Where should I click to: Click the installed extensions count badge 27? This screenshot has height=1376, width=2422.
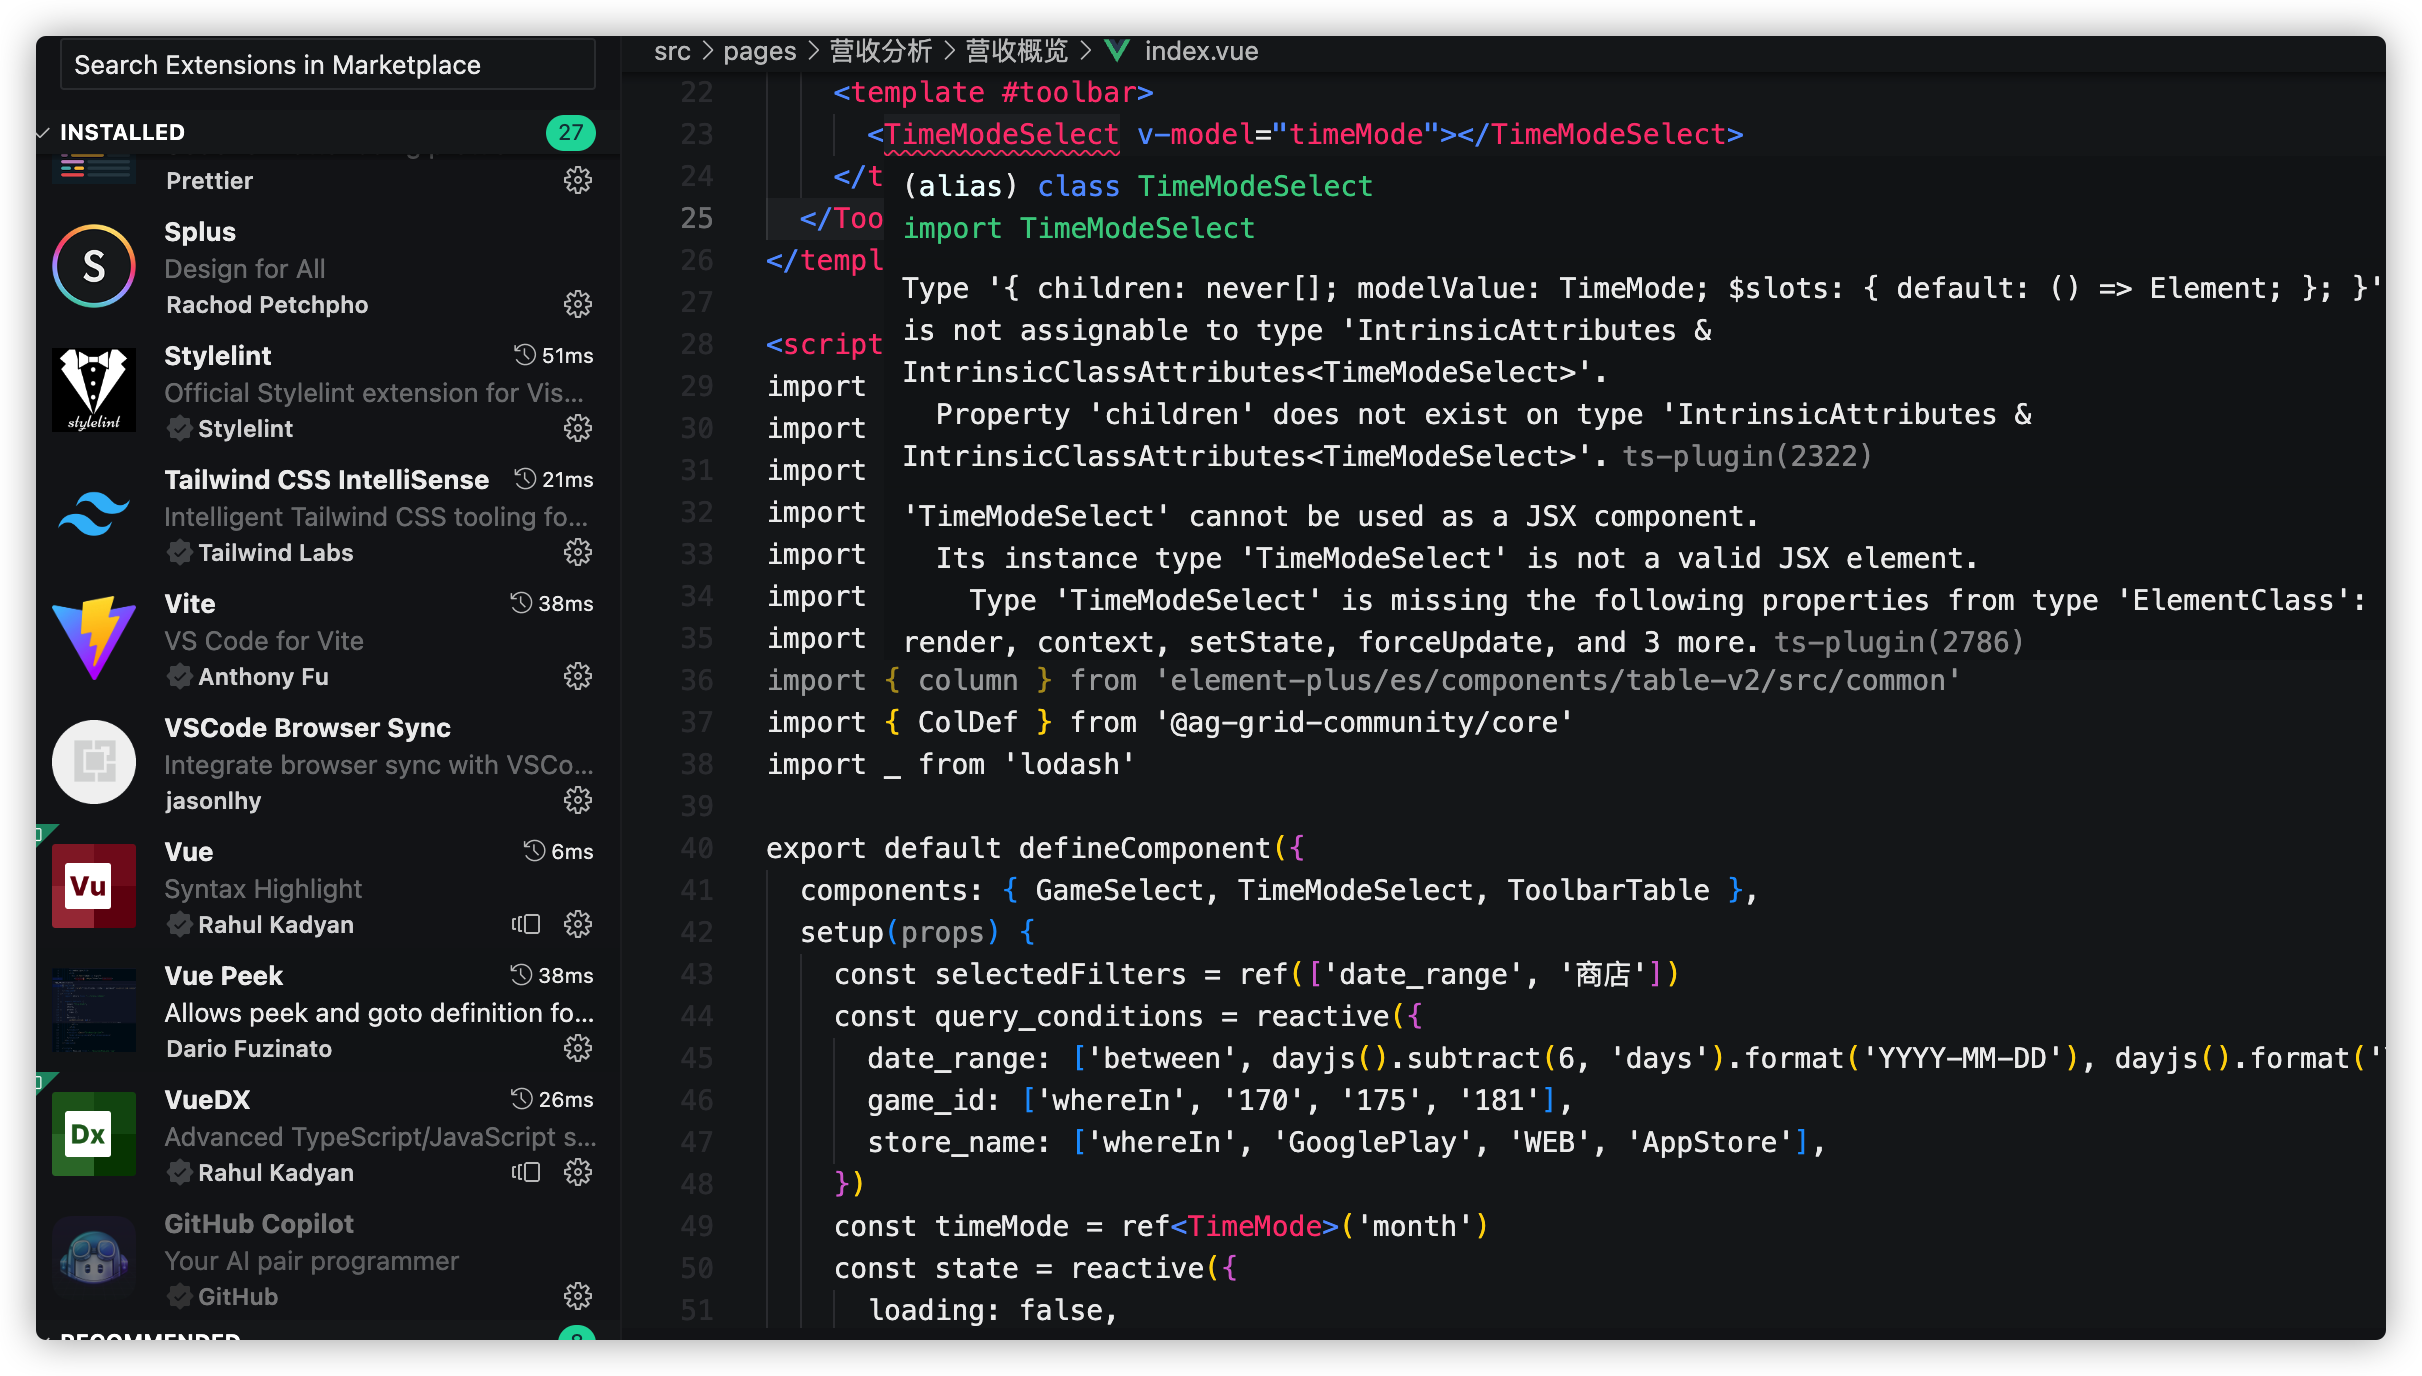(570, 132)
